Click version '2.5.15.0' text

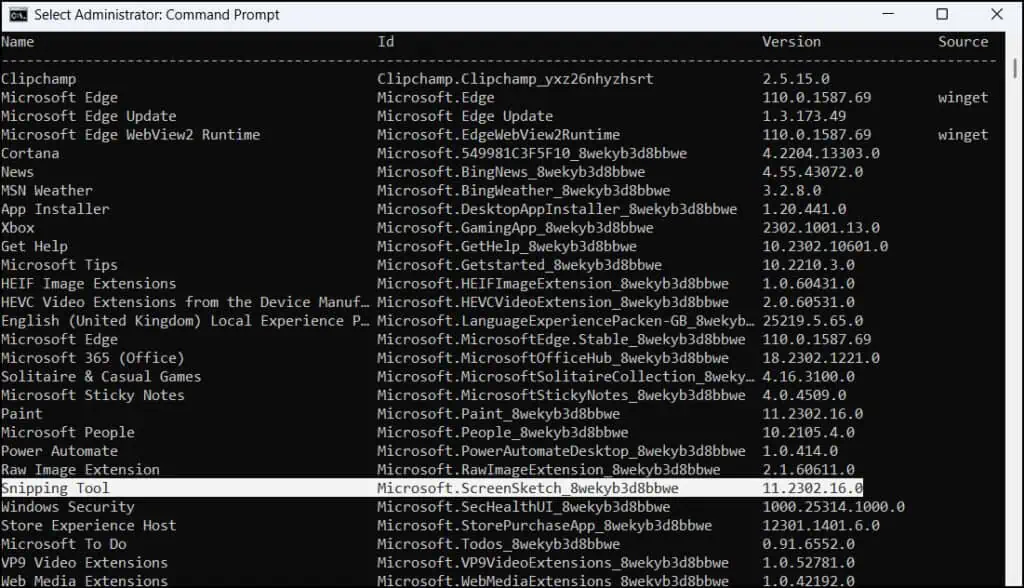pos(795,79)
